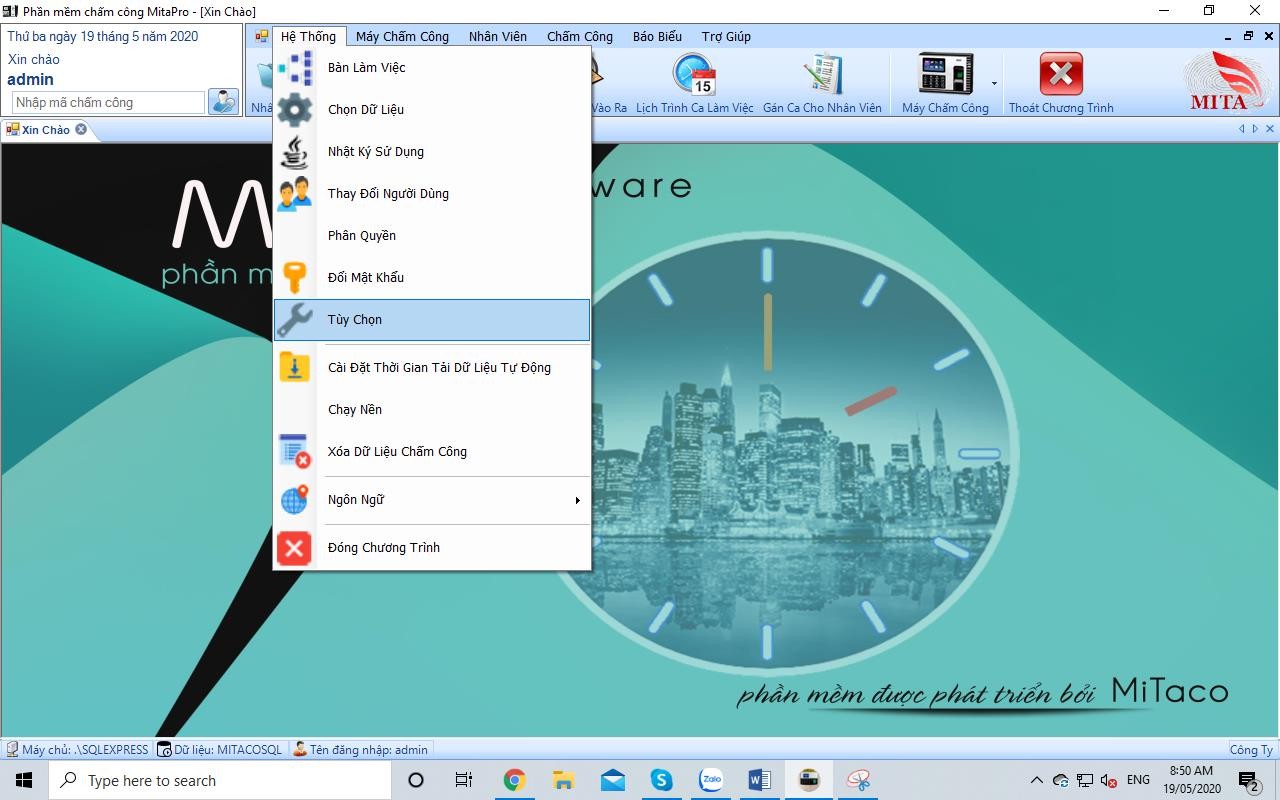The width and height of the screenshot is (1280, 800).
Task: Expand the Ngôn Ngữ submenu arrow
Action: coord(577,500)
